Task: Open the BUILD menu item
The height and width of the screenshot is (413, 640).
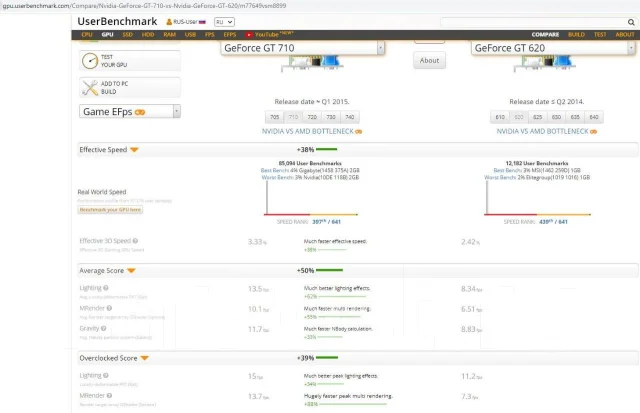Action: (576, 35)
